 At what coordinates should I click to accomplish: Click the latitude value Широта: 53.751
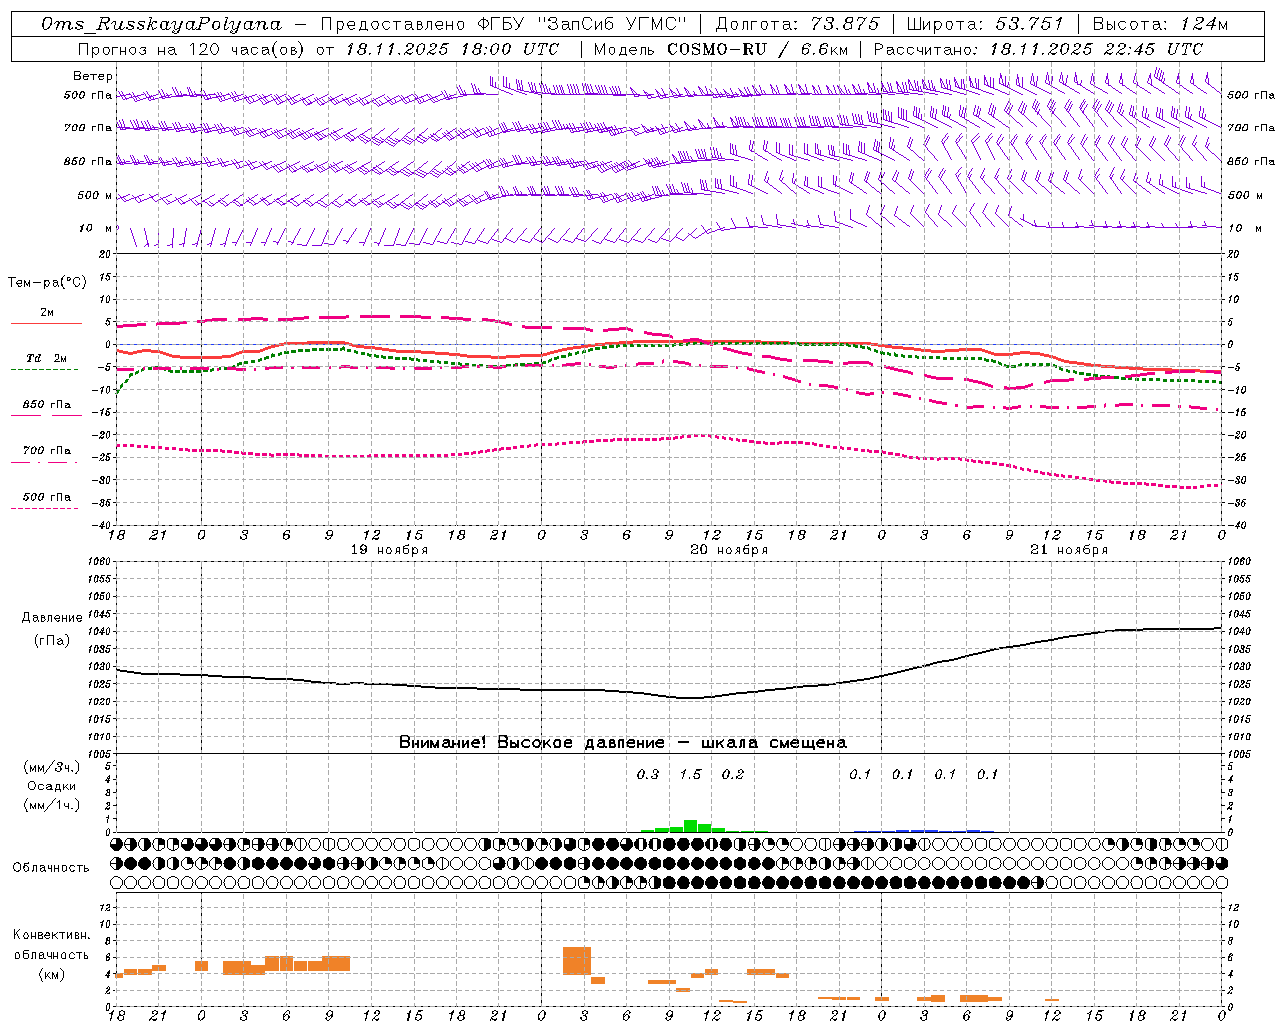point(986,24)
